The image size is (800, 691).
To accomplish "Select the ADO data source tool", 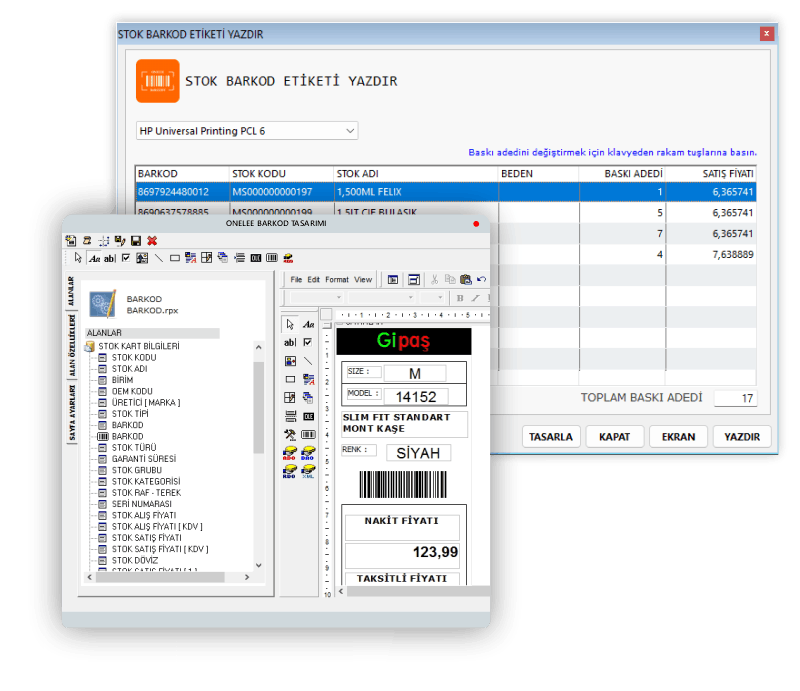I will click(290, 453).
